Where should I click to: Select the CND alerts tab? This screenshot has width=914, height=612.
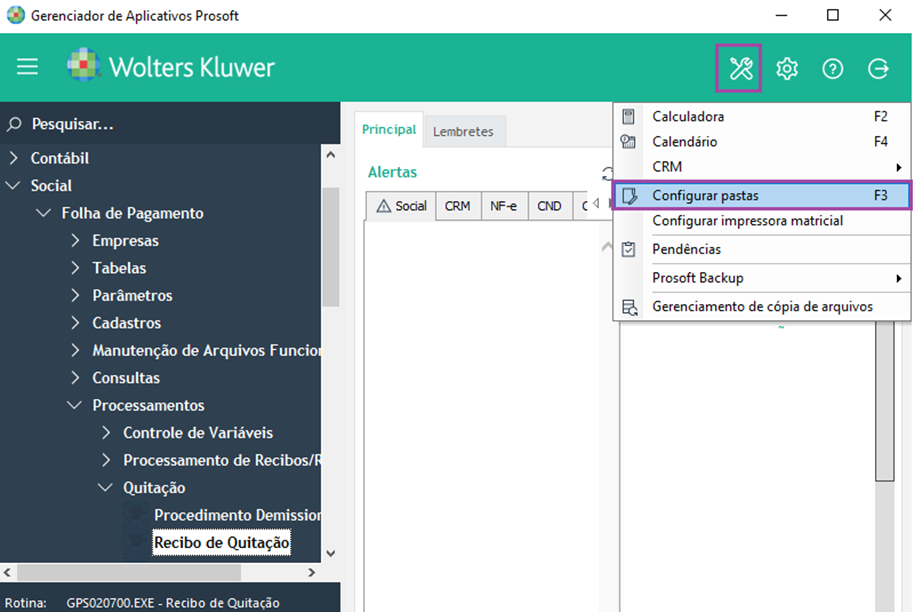click(549, 206)
